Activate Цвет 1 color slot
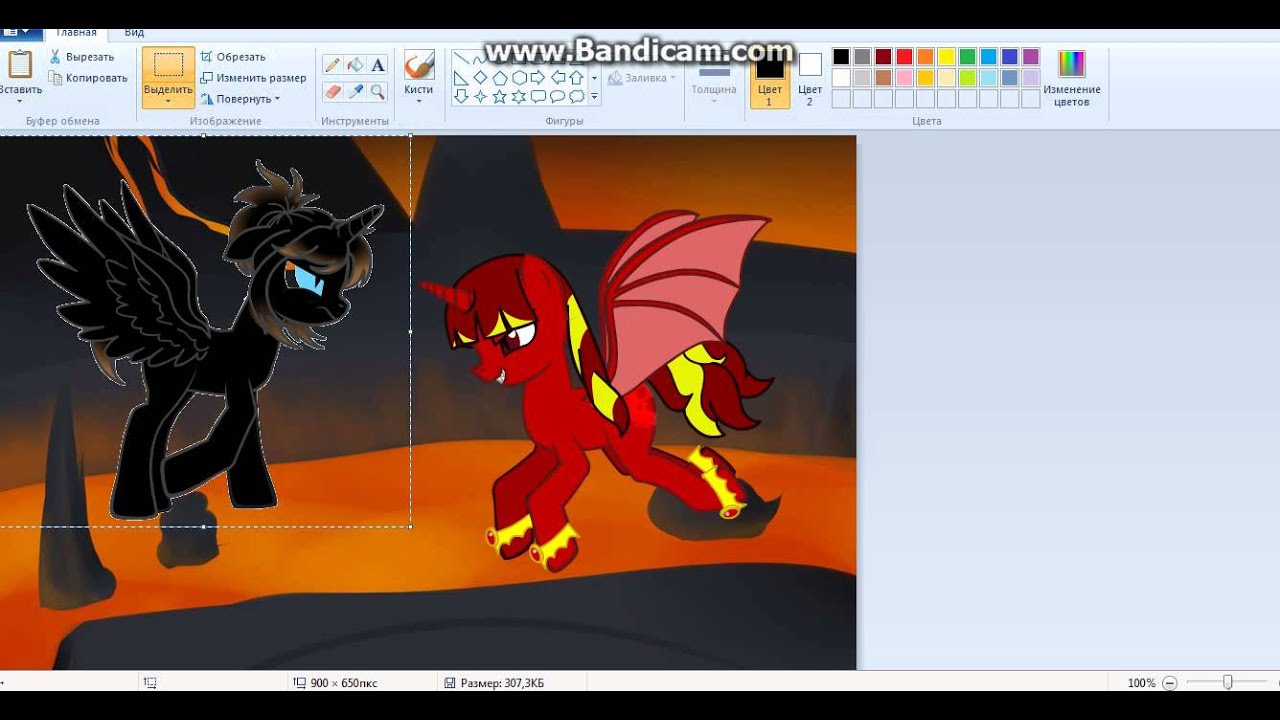This screenshot has height=720, width=1280. (x=770, y=80)
